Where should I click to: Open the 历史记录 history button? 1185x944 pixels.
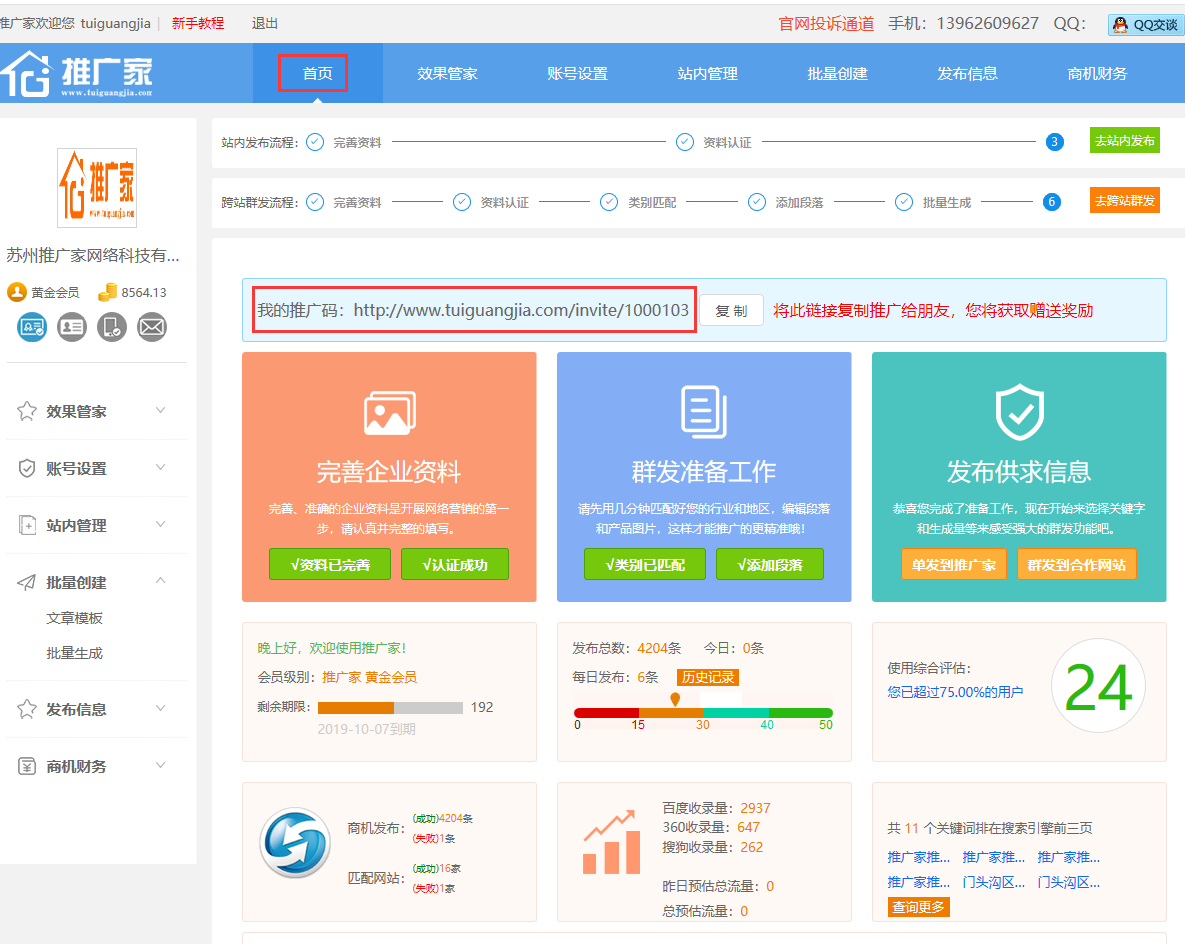707,677
